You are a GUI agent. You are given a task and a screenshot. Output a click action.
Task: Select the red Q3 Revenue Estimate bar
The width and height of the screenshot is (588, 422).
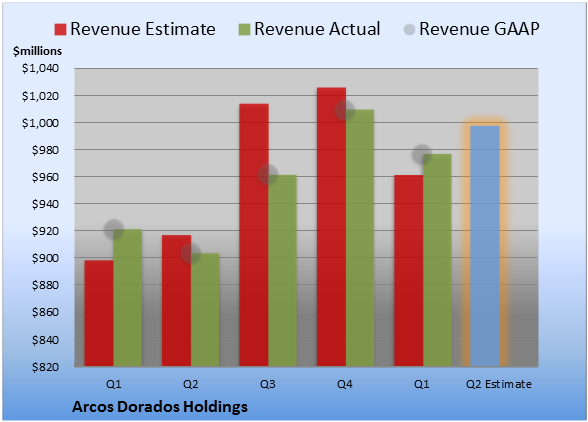click(x=254, y=235)
